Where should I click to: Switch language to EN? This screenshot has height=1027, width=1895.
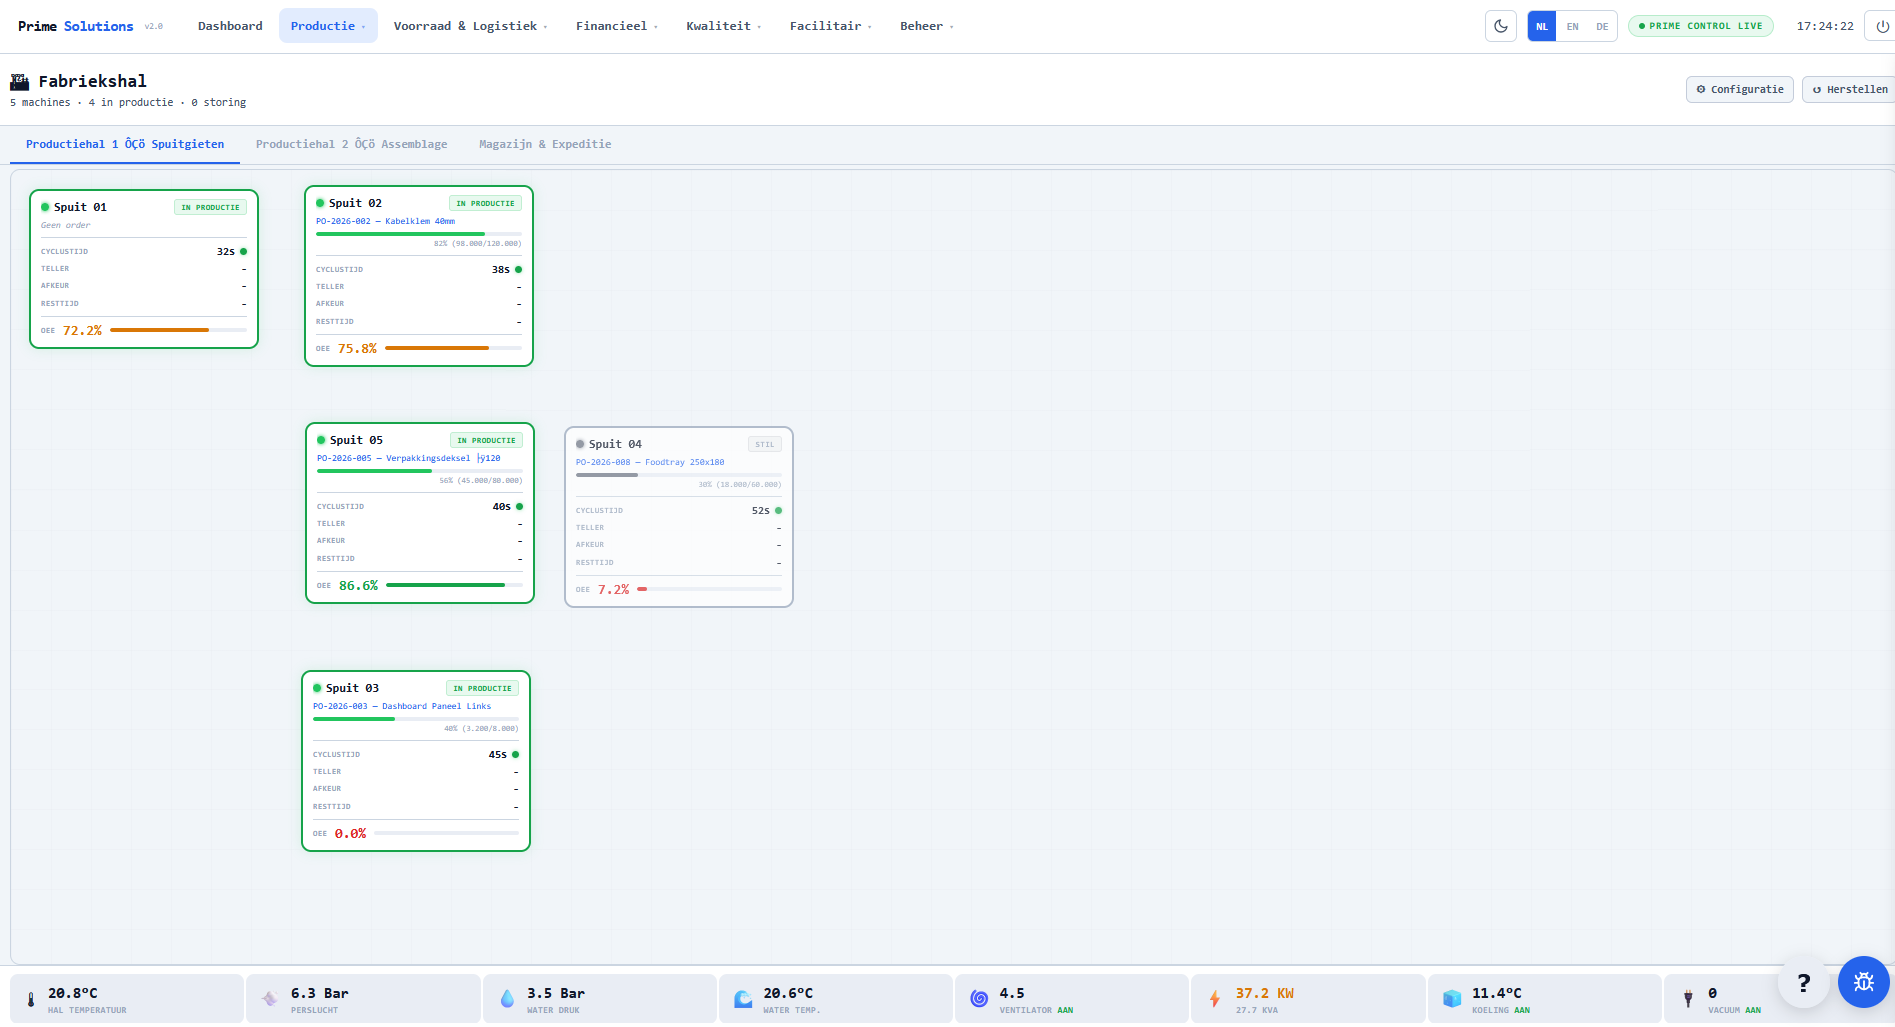[x=1573, y=26]
